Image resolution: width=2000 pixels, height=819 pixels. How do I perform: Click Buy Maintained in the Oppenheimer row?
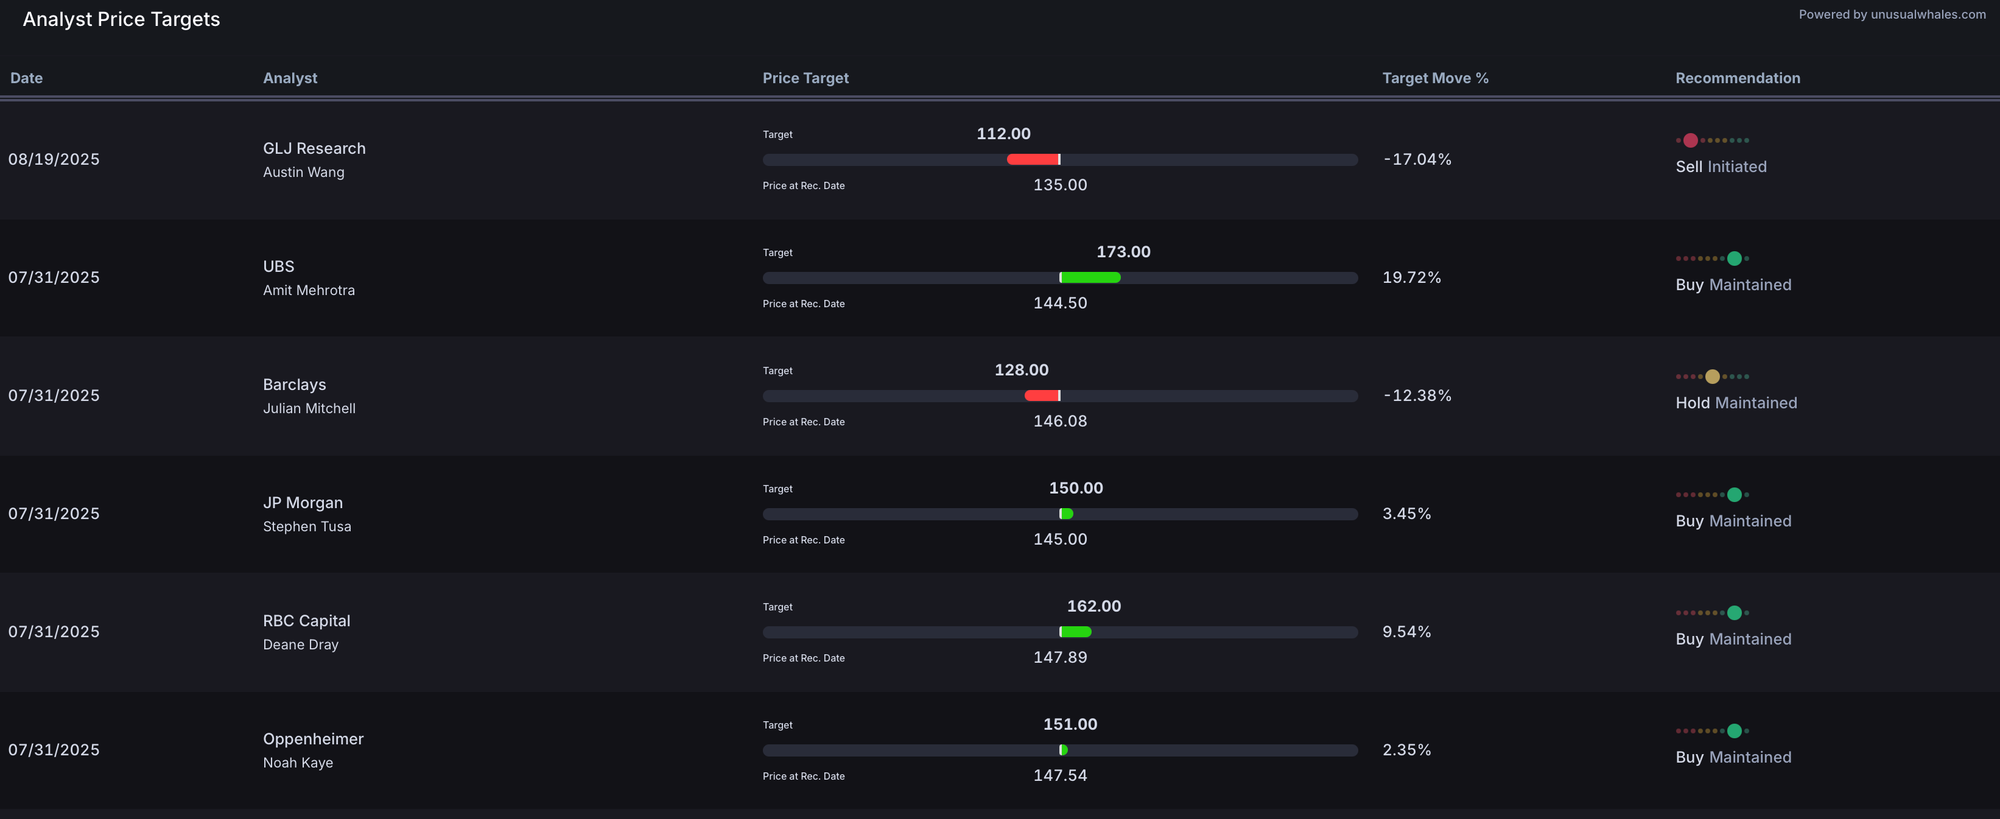(1733, 757)
